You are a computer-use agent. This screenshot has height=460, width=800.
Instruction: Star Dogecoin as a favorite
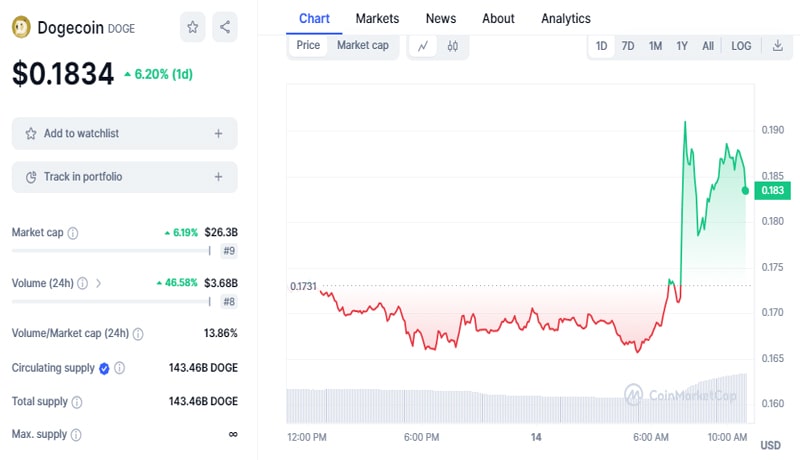click(192, 27)
